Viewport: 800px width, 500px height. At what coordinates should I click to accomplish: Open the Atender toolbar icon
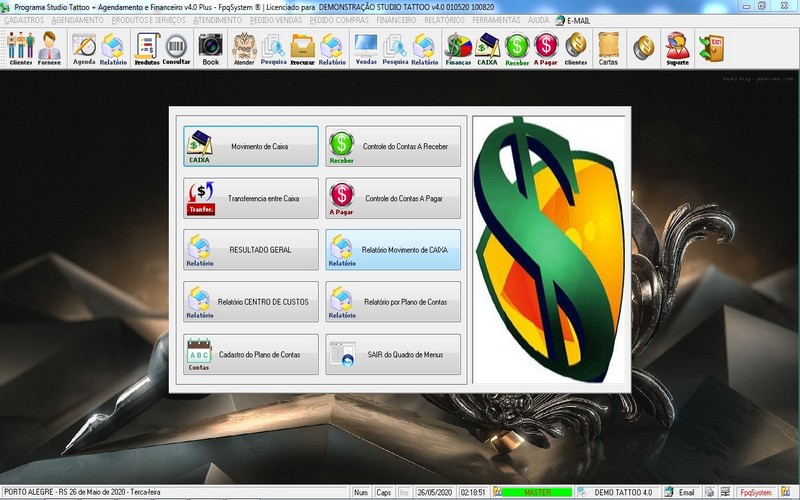(x=244, y=47)
